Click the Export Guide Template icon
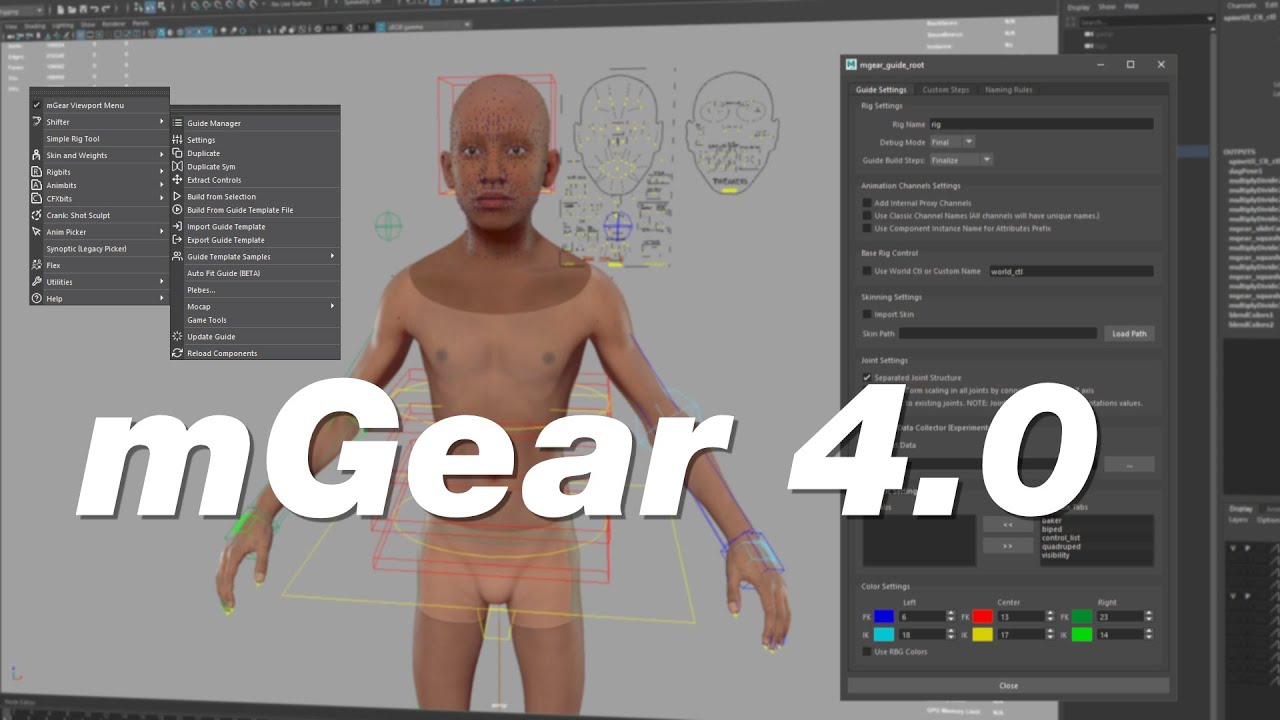Viewport: 1280px width, 720px height. (x=178, y=240)
